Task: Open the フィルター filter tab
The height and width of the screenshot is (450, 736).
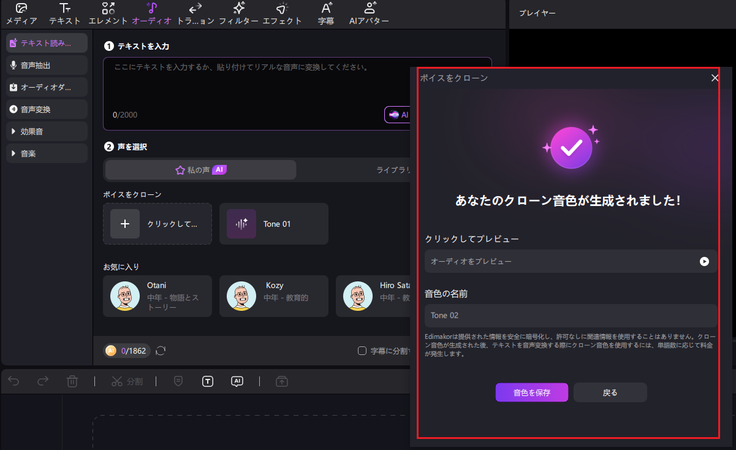Action: click(x=238, y=14)
